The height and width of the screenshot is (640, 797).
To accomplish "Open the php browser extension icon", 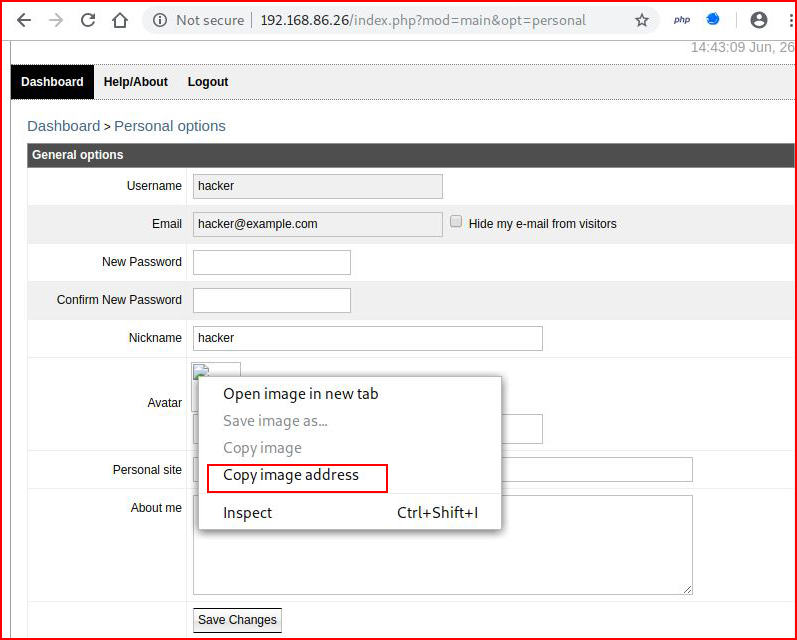I will pyautogui.click(x=682, y=20).
